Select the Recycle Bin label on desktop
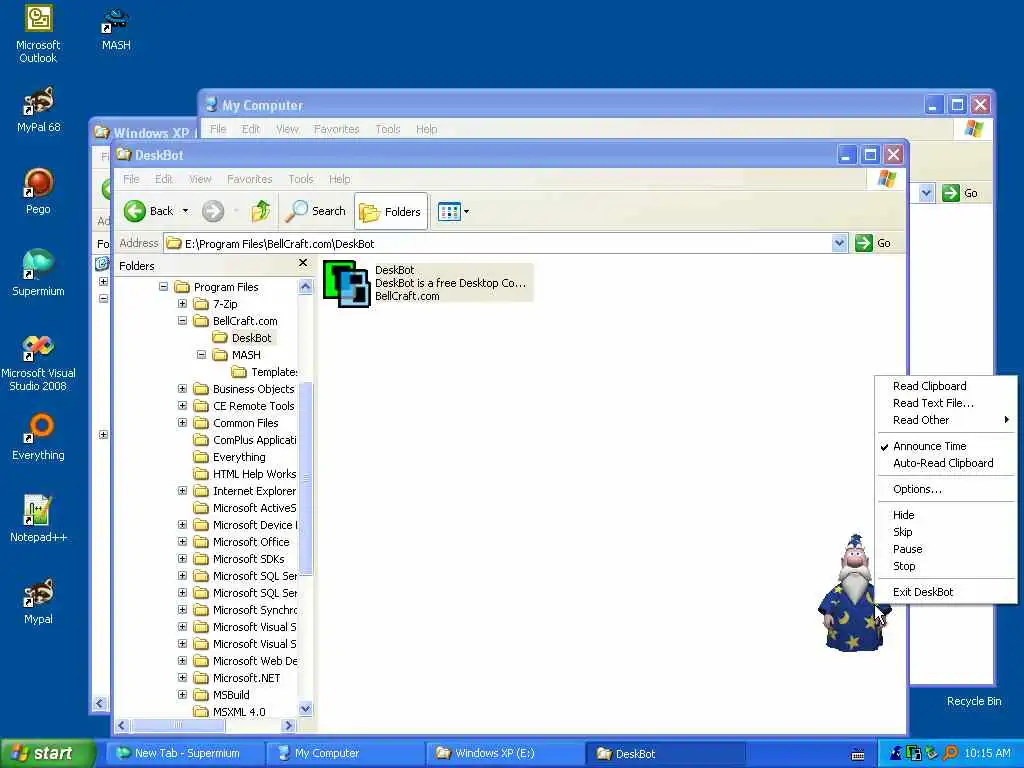 [x=974, y=701]
